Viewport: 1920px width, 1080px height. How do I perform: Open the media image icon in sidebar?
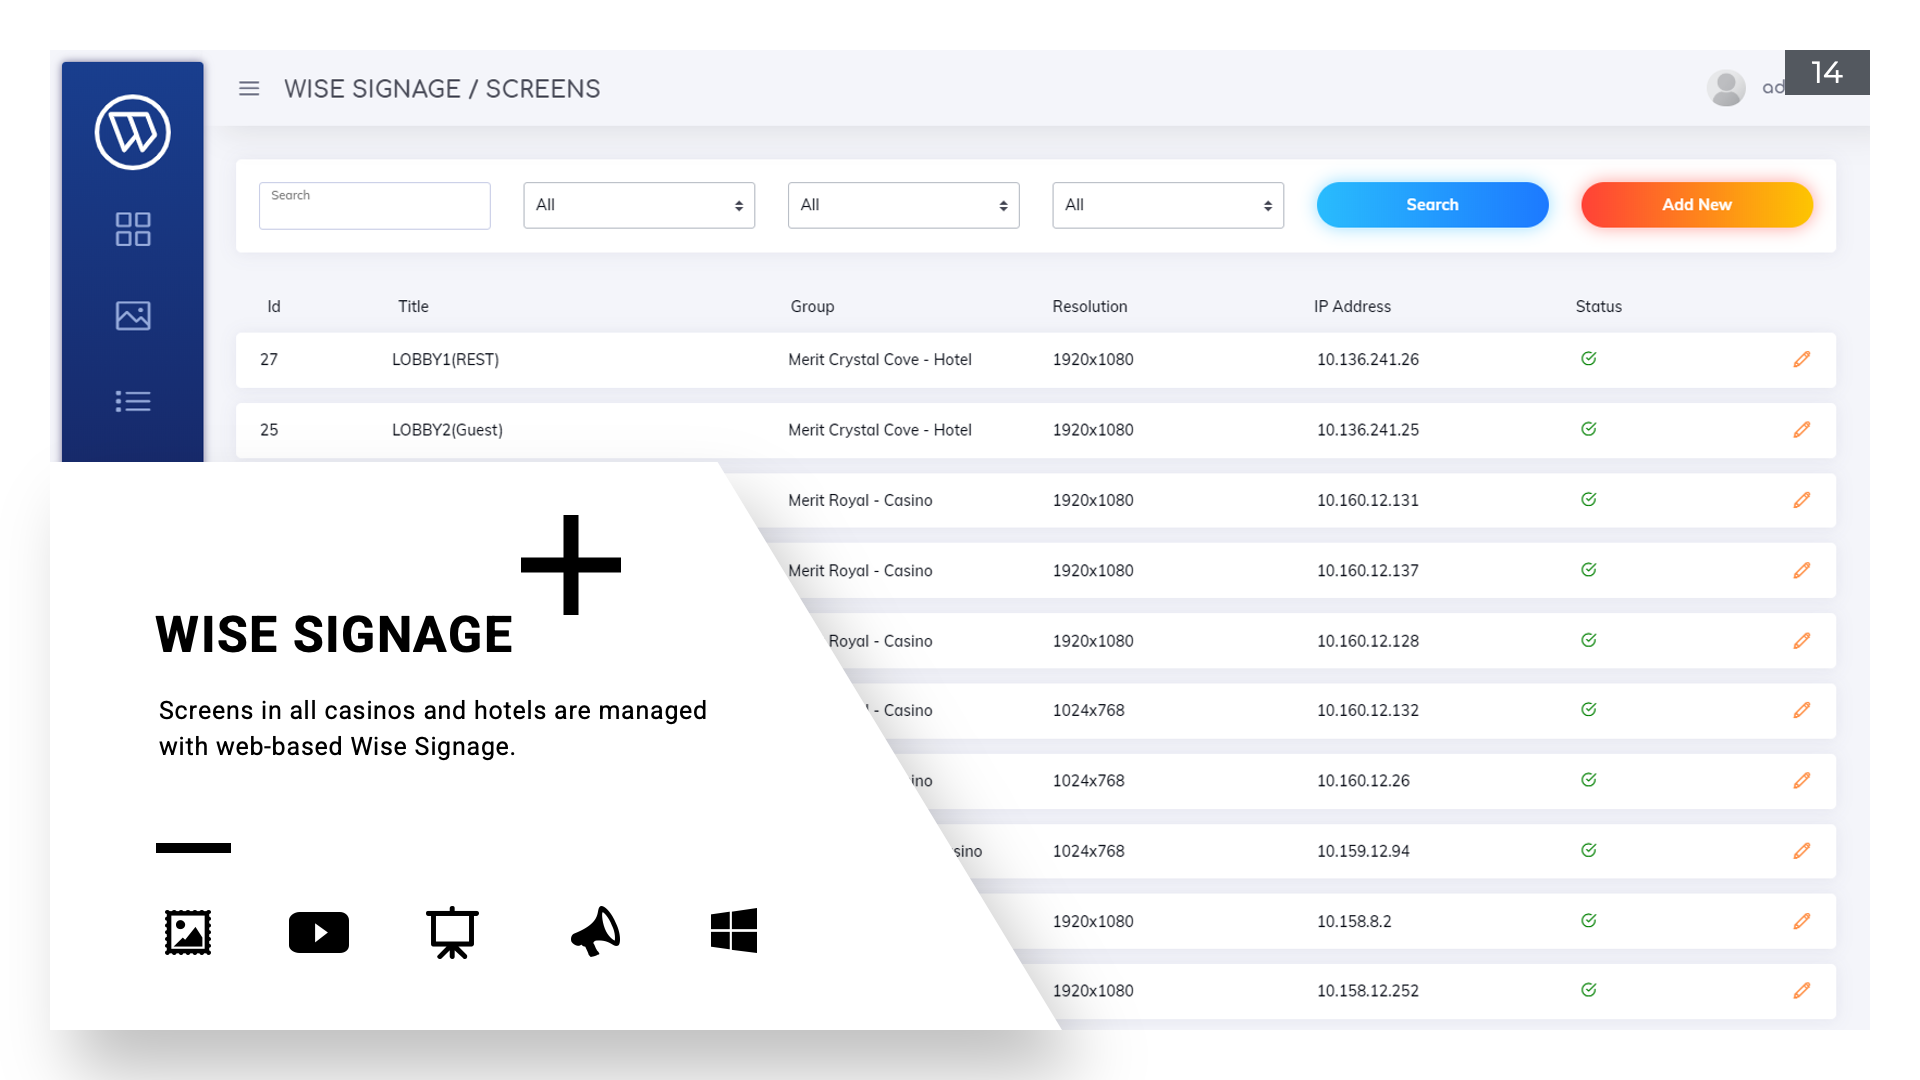pos(133,316)
